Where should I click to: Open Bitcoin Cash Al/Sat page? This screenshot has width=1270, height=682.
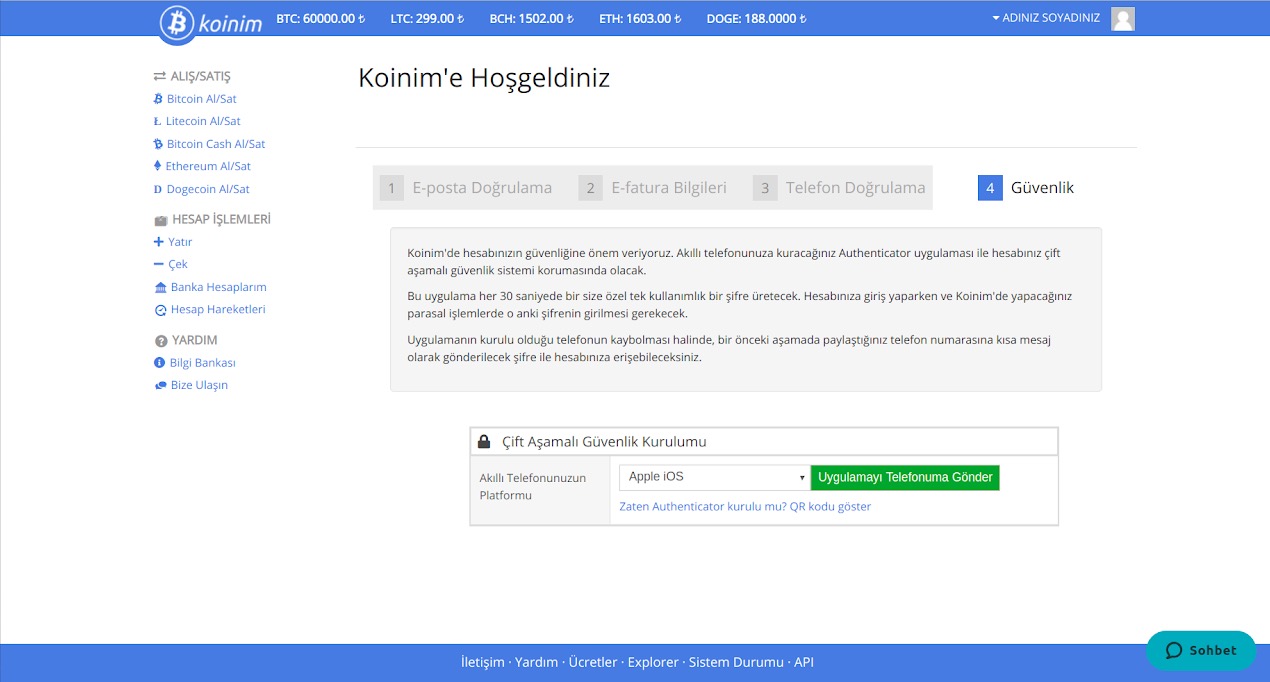(216, 144)
